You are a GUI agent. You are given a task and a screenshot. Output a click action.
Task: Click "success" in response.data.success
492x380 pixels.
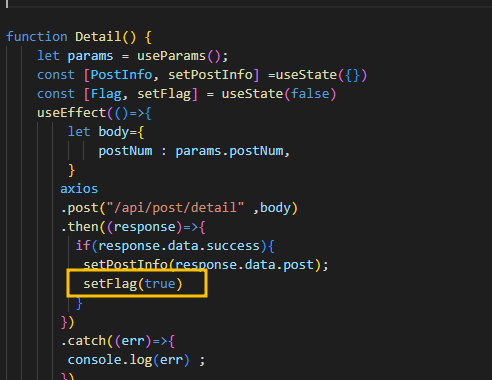point(233,246)
